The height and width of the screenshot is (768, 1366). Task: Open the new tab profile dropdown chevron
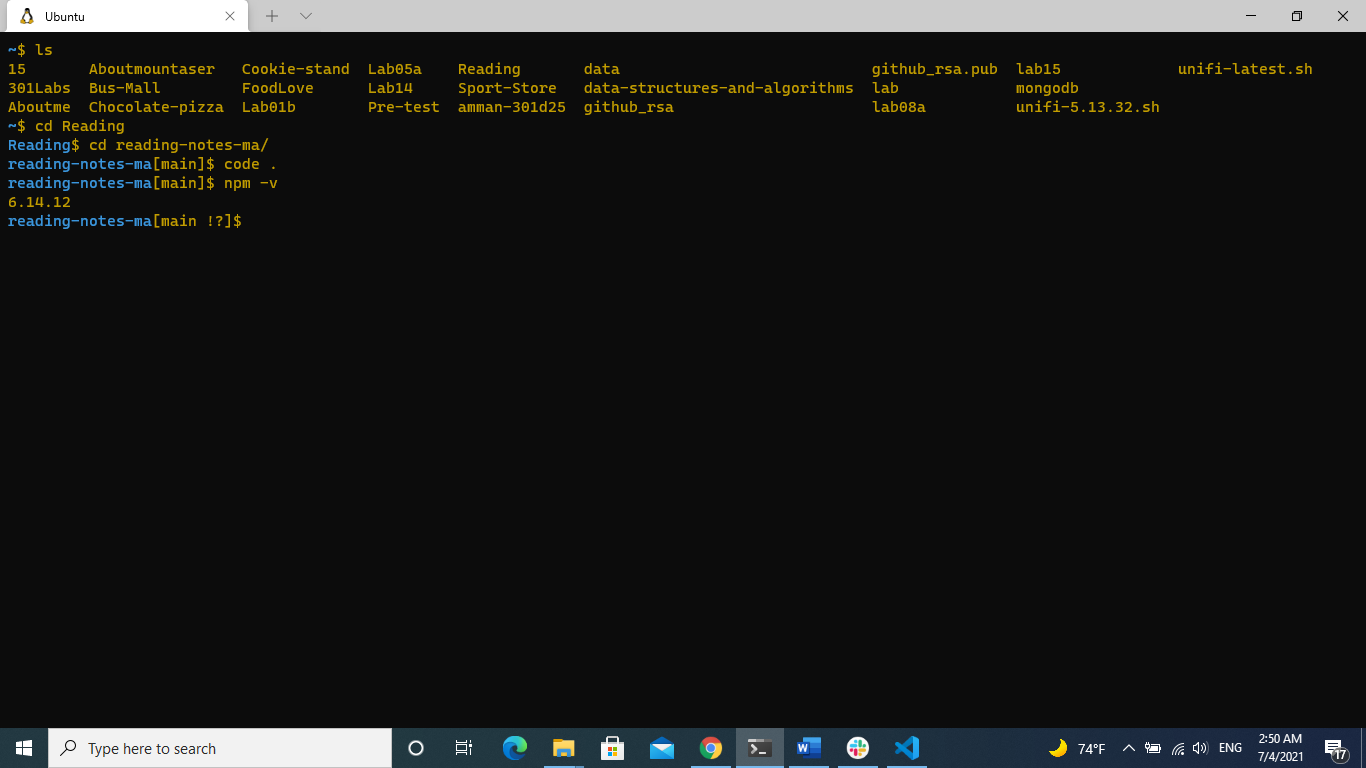tap(305, 16)
